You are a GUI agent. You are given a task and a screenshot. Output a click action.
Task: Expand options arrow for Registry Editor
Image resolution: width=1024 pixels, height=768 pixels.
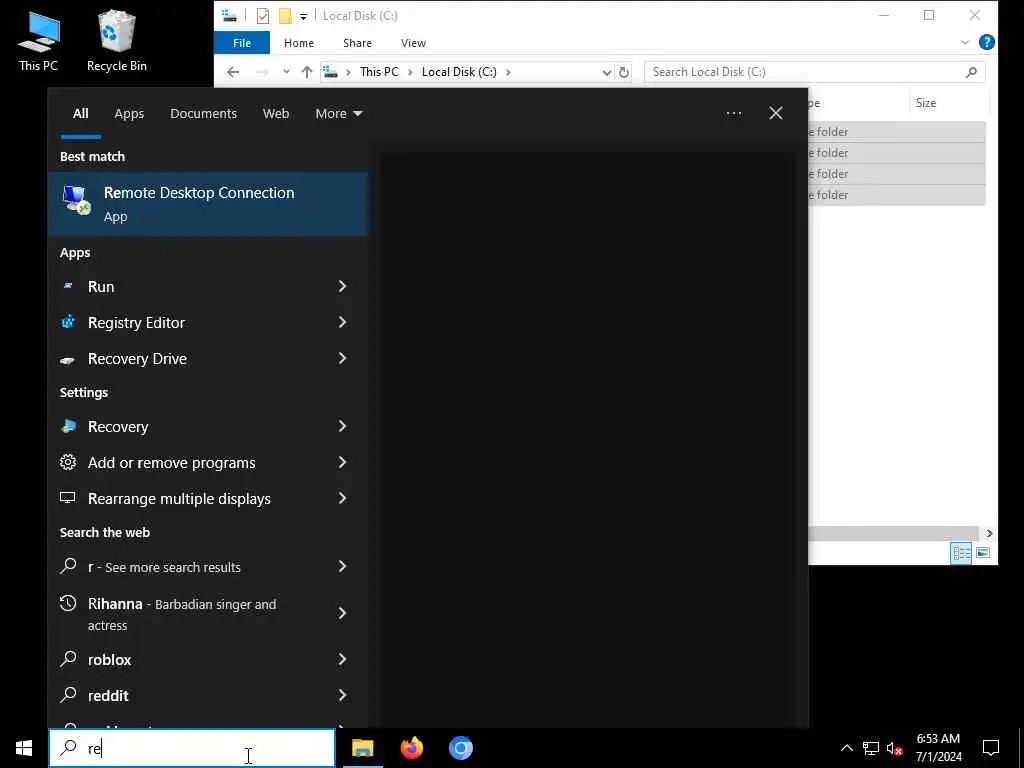tap(342, 323)
